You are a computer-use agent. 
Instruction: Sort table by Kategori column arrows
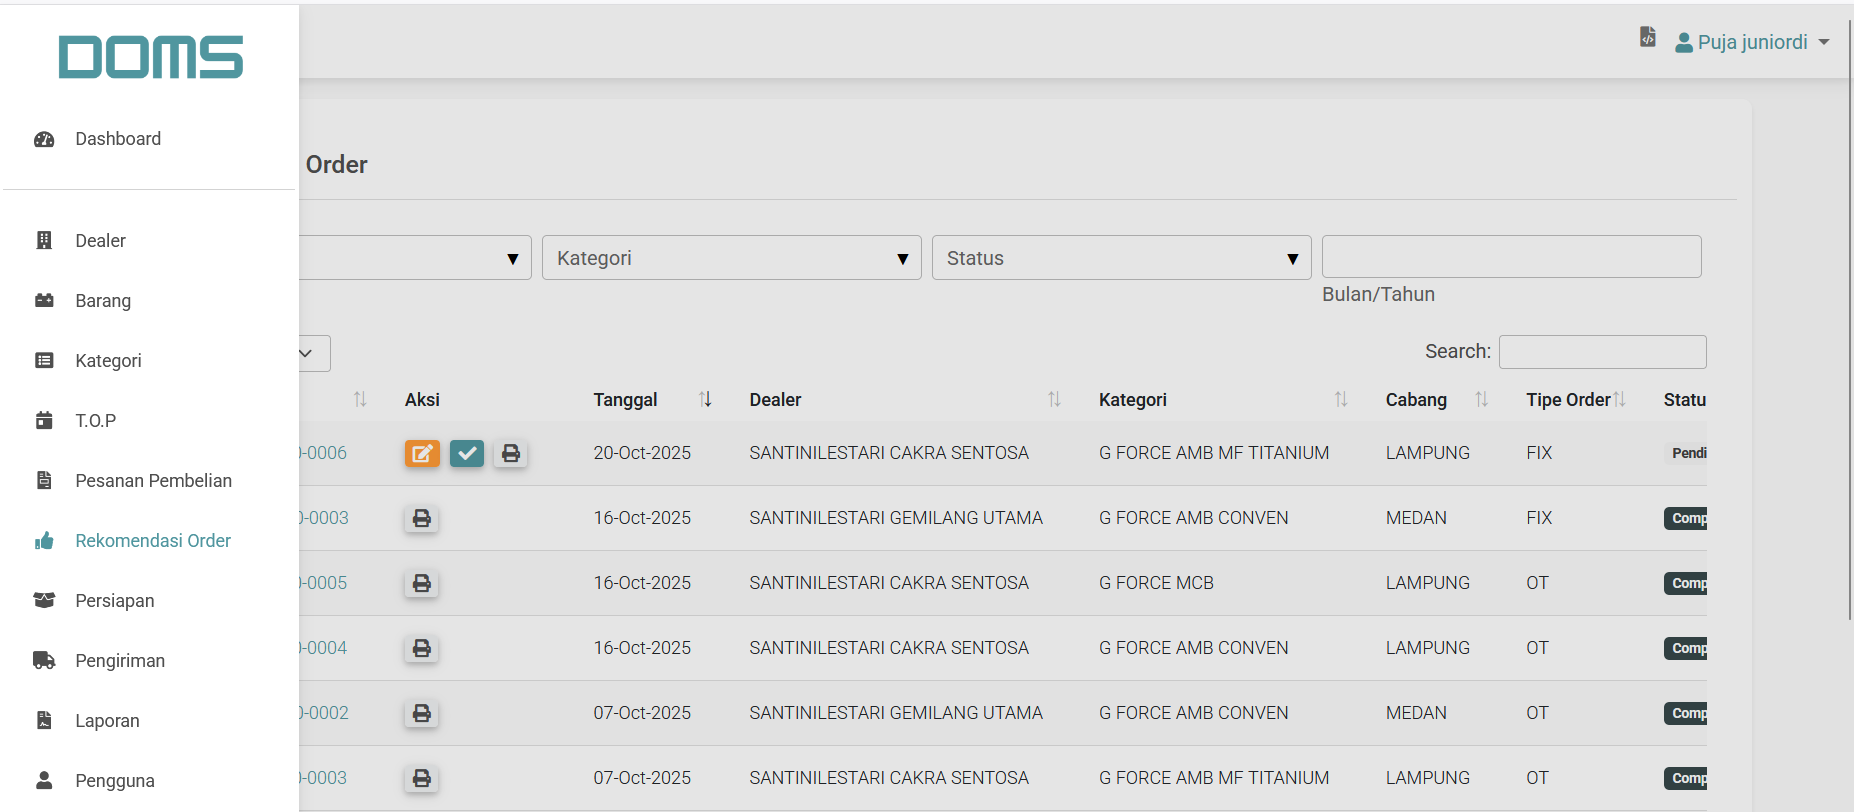(1341, 400)
